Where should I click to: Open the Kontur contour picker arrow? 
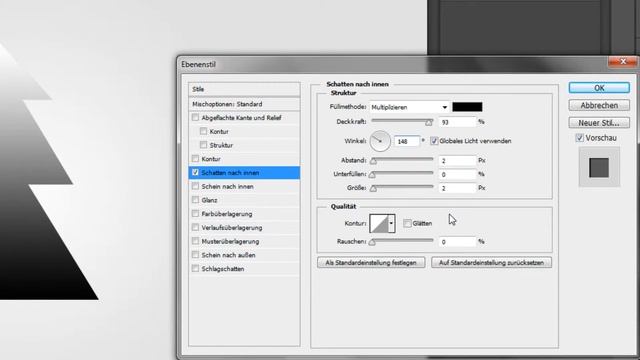[x=391, y=223]
